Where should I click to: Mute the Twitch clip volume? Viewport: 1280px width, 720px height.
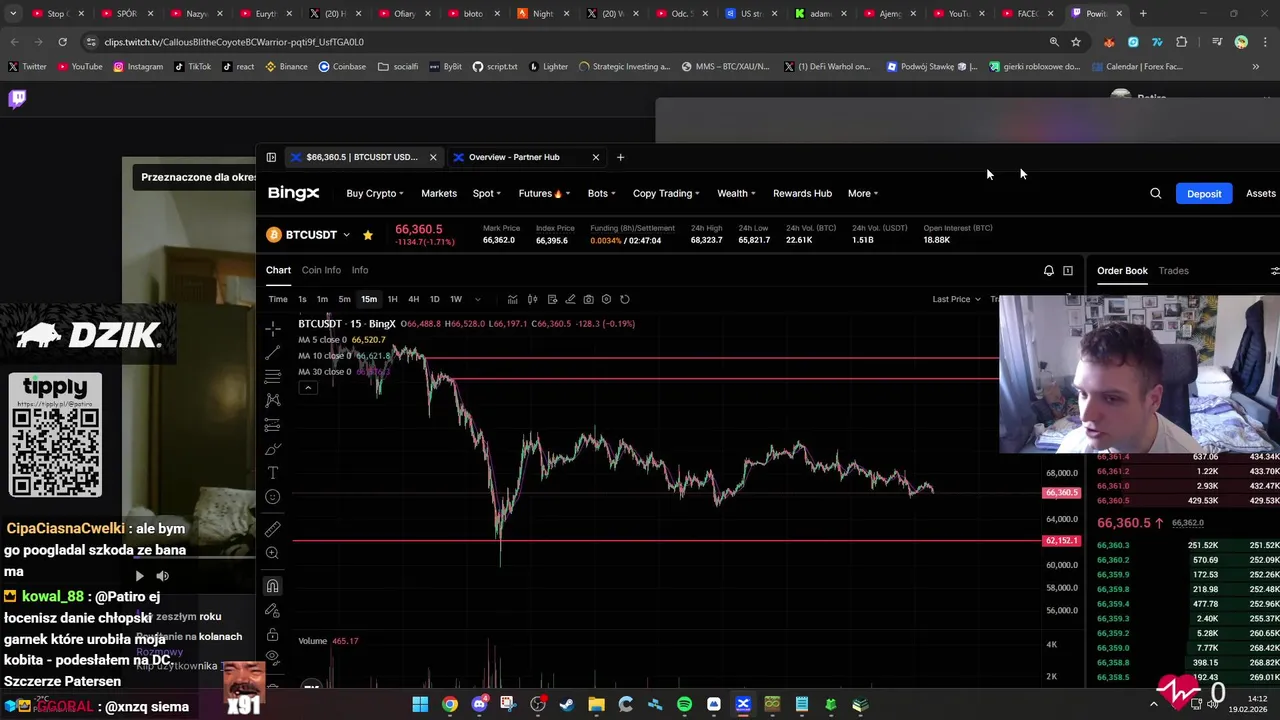(x=163, y=576)
